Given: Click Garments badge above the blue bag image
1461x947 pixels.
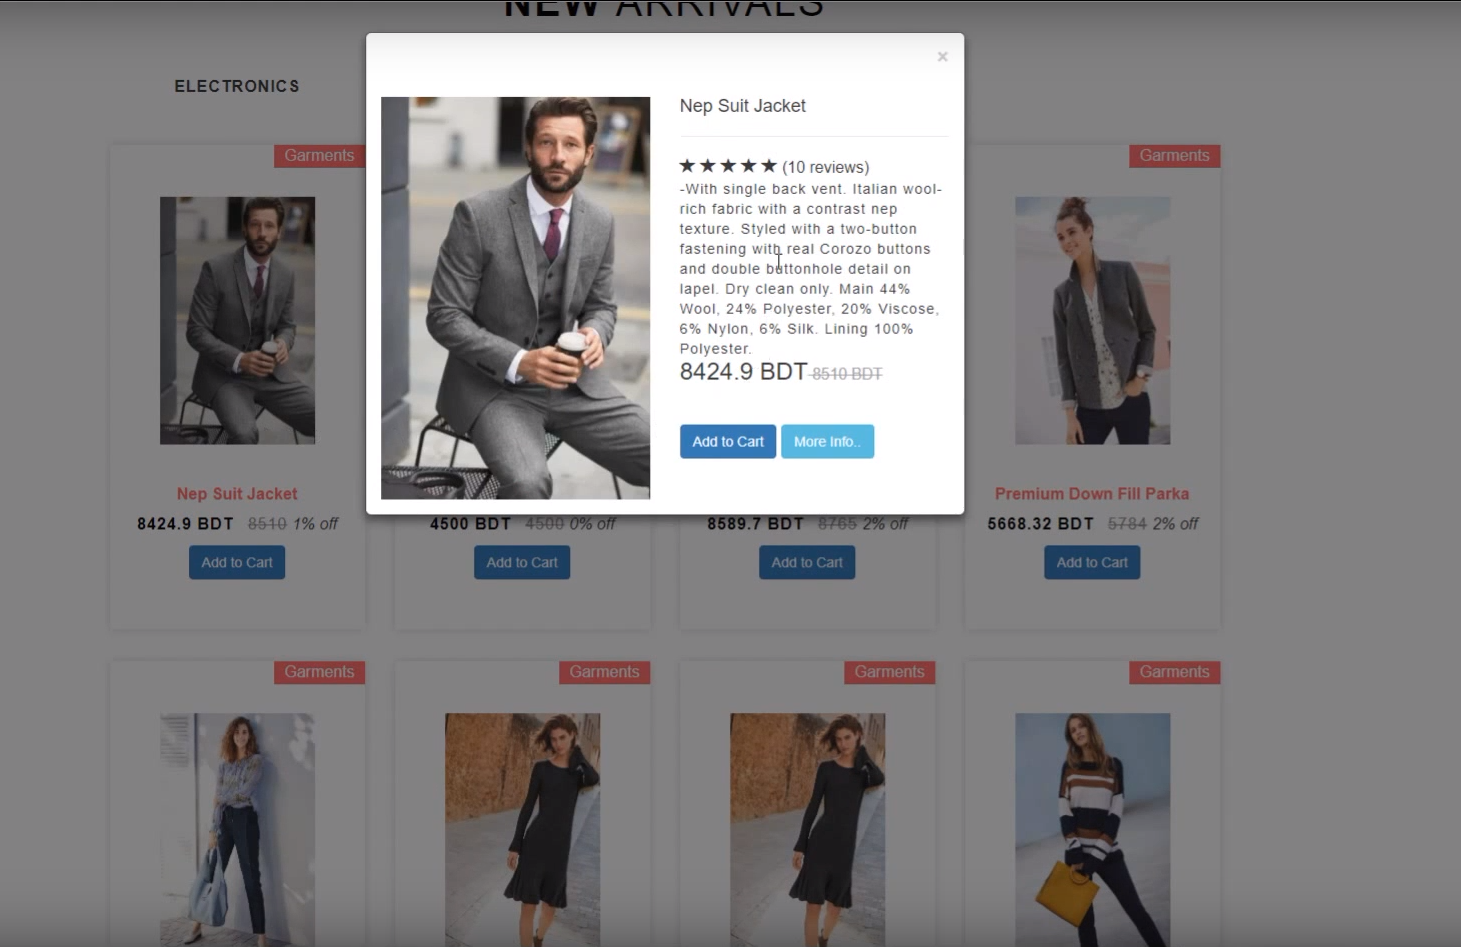Looking at the screenshot, I should tap(319, 673).
